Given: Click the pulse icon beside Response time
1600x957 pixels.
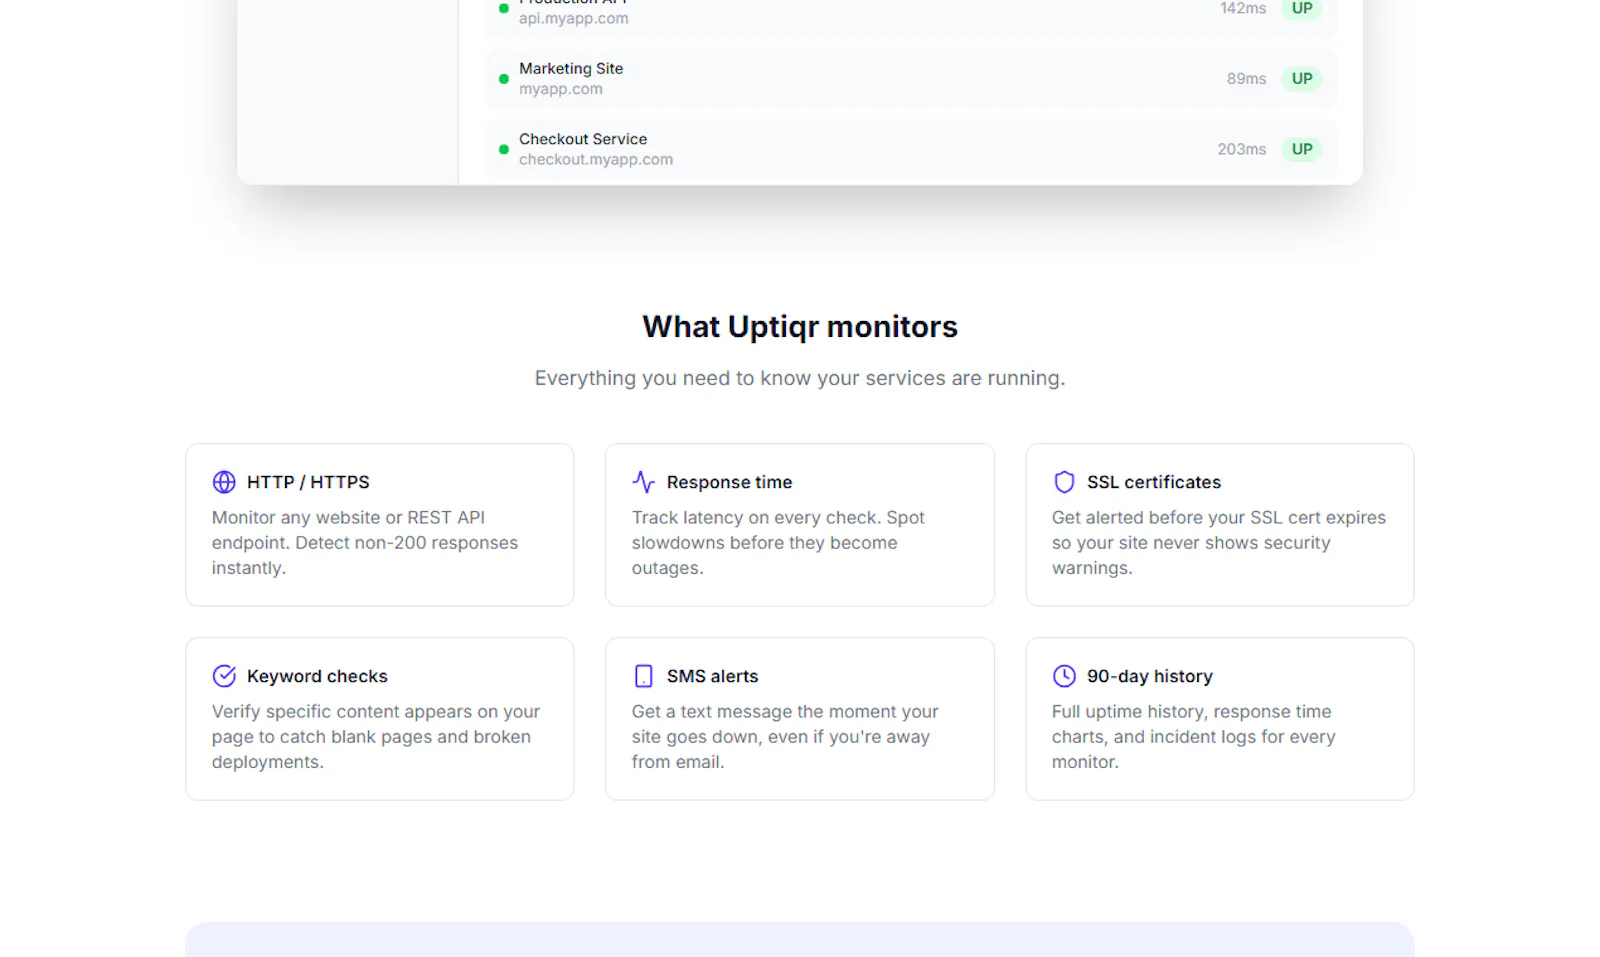Looking at the screenshot, I should (644, 482).
